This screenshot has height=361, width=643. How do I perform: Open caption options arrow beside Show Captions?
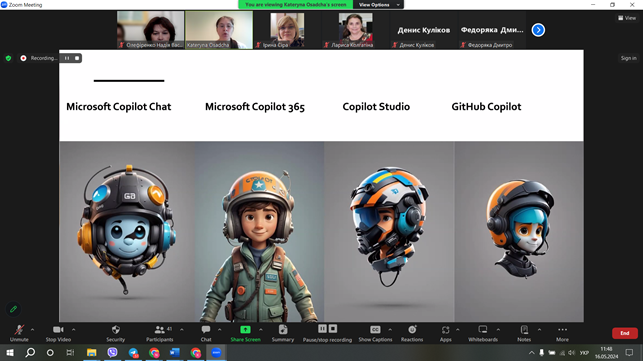(390, 329)
